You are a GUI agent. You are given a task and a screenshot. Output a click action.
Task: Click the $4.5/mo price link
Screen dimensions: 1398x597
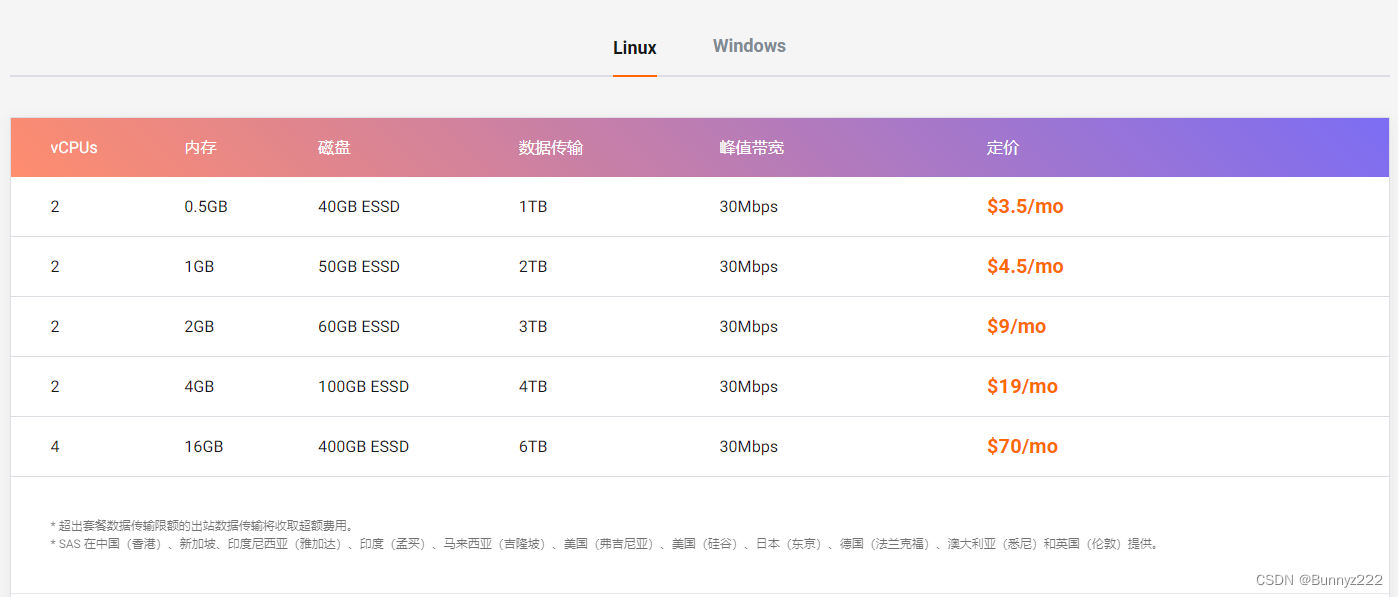1025,266
